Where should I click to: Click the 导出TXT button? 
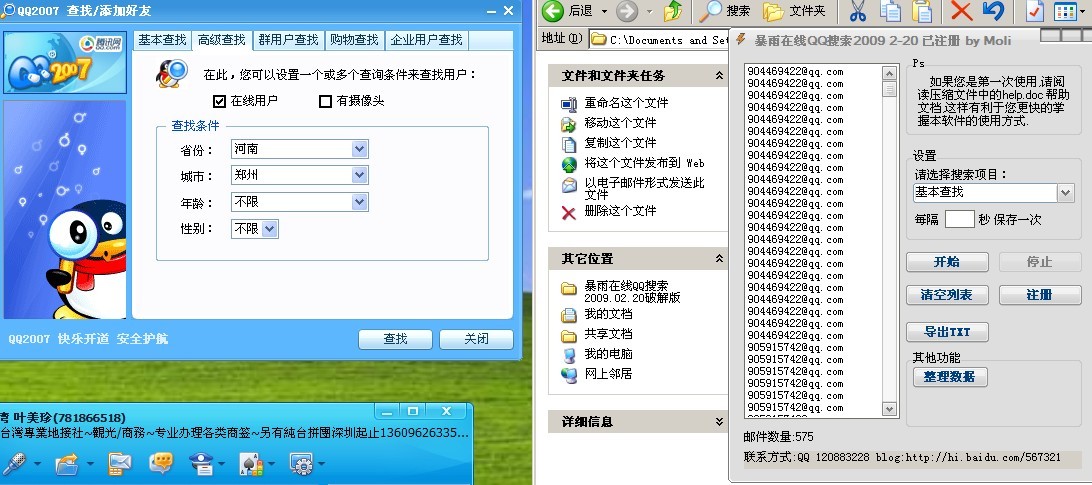pos(946,332)
